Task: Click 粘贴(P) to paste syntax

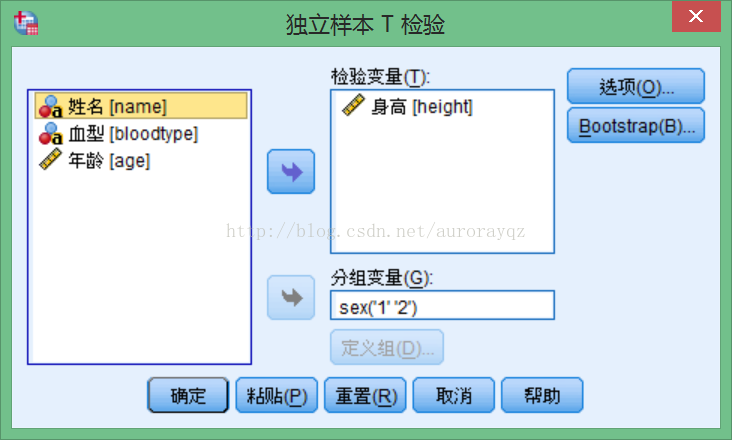Action: coord(276,395)
